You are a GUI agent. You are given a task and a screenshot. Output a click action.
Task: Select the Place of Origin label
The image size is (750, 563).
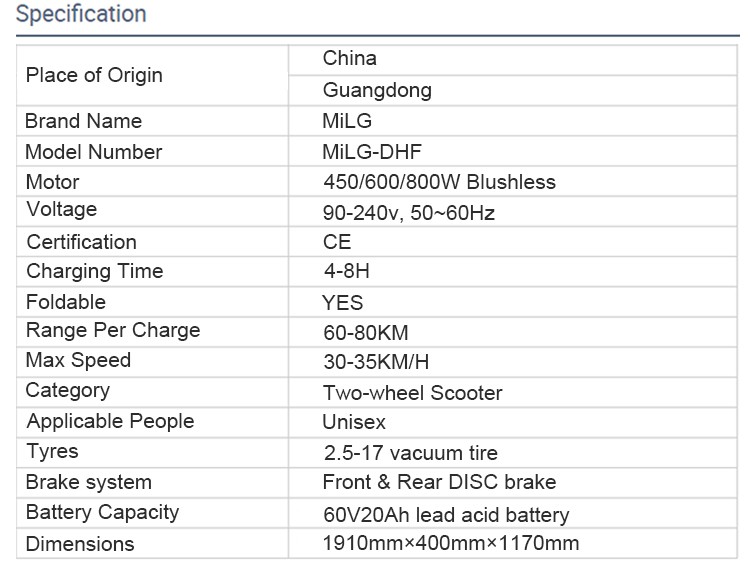[94, 75]
